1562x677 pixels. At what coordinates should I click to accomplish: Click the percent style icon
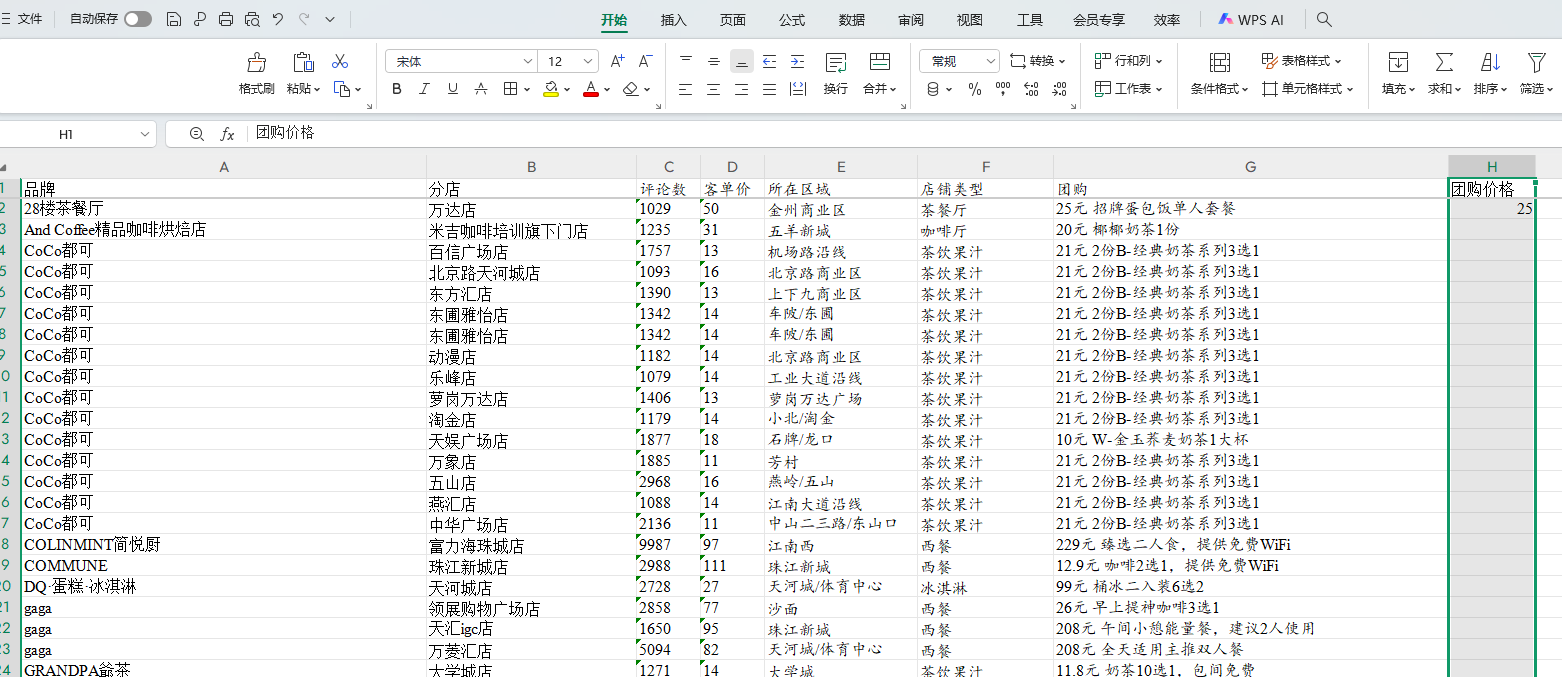(975, 89)
